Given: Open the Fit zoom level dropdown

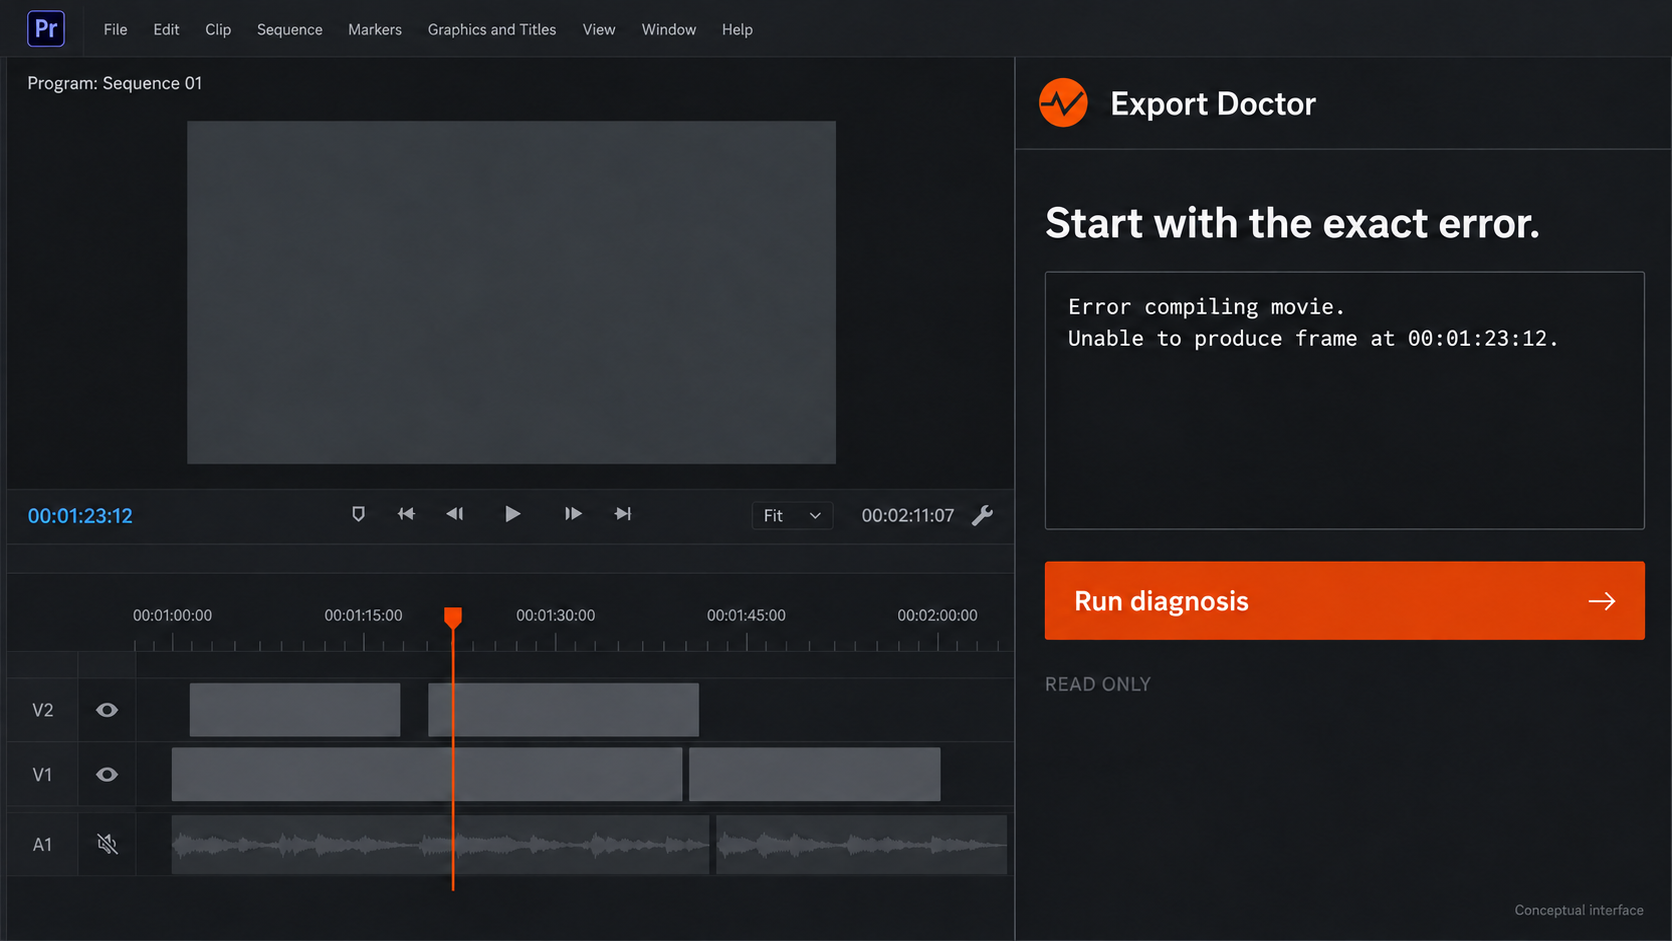Looking at the screenshot, I should pyautogui.click(x=792, y=516).
